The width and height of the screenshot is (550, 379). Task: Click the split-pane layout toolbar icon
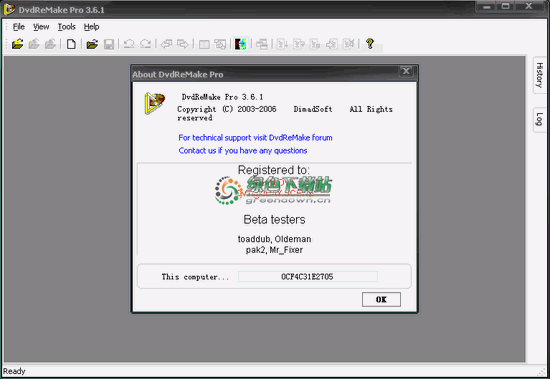click(204, 44)
